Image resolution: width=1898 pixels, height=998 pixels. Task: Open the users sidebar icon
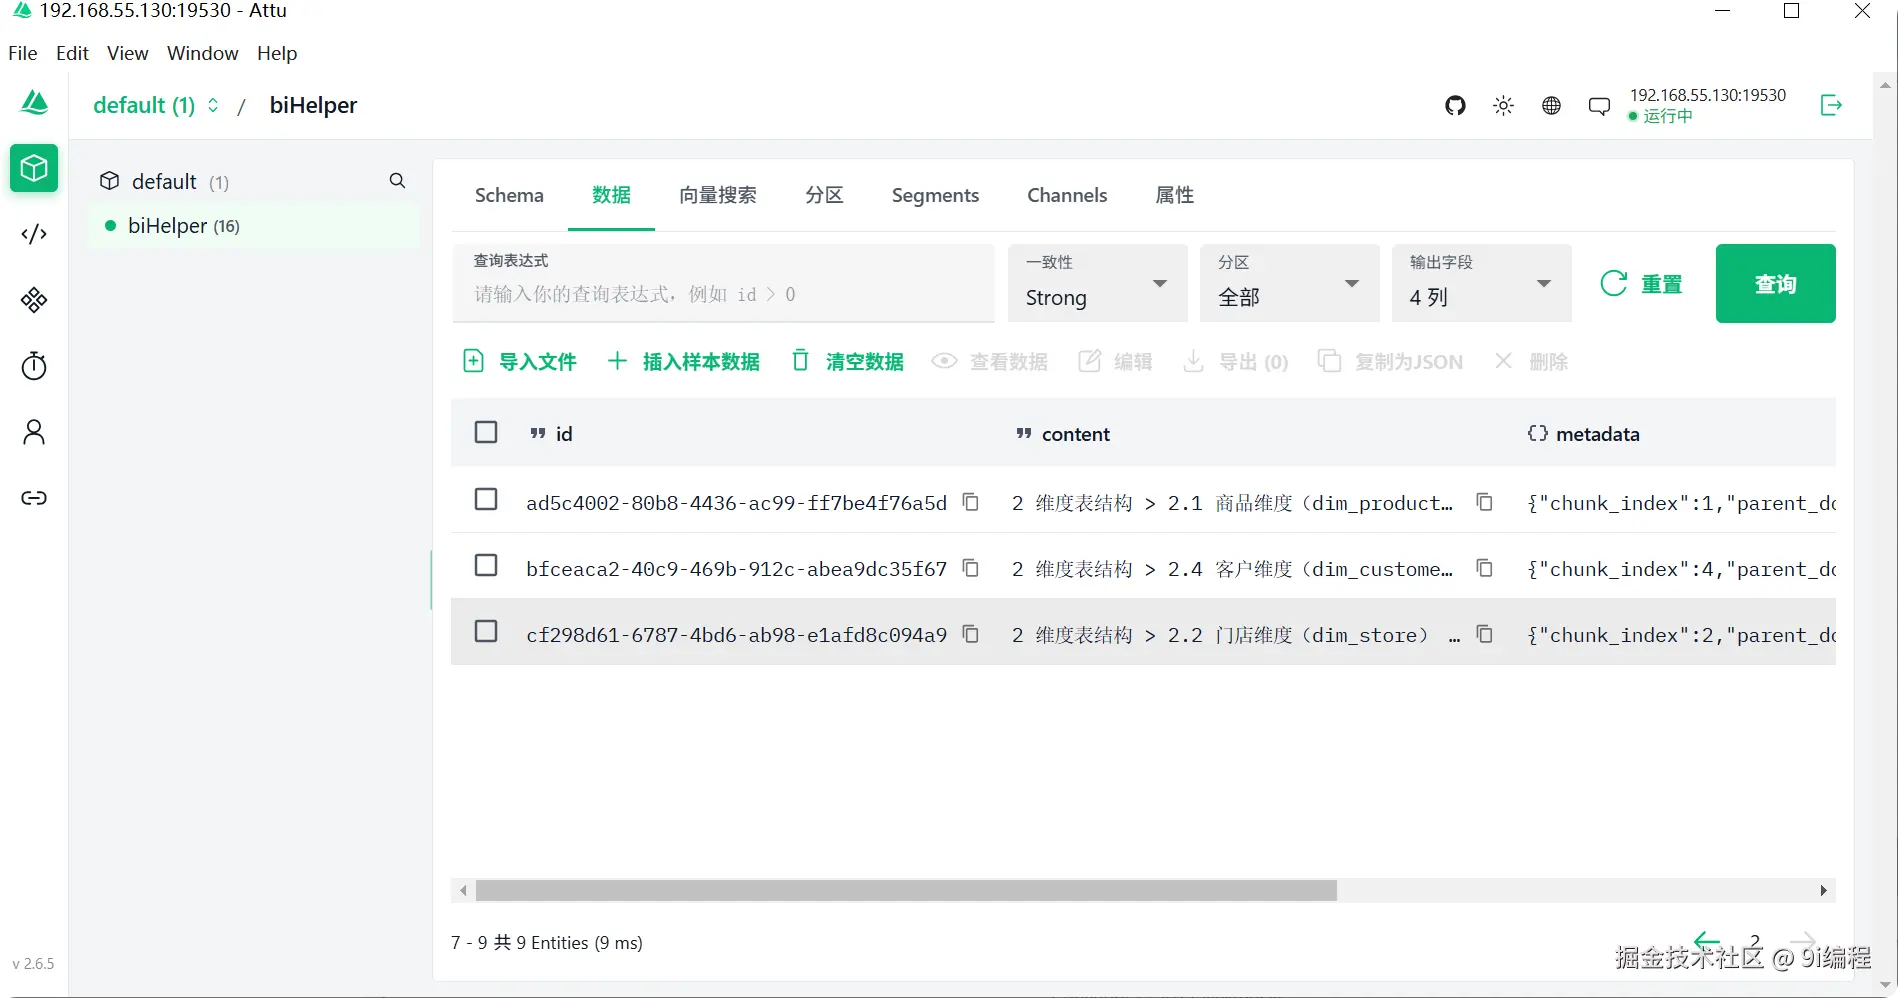click(x=34, y=432)
